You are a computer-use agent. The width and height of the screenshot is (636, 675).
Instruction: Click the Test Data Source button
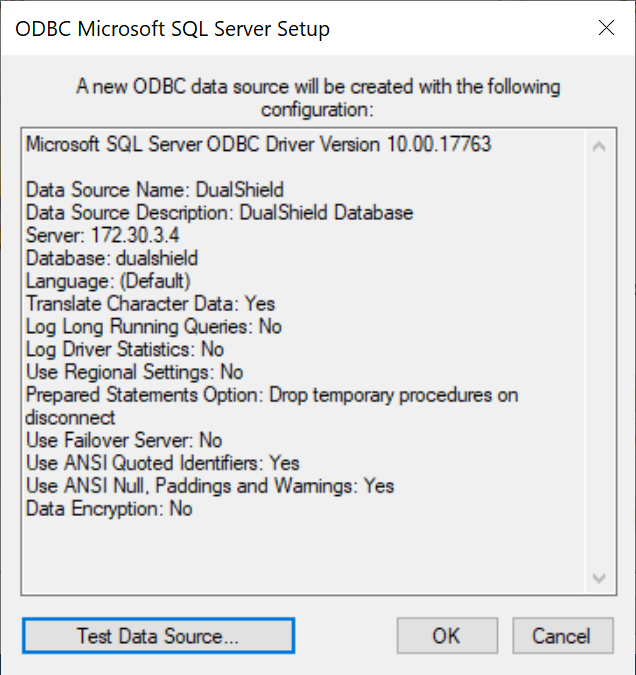(x=158, y=635)
